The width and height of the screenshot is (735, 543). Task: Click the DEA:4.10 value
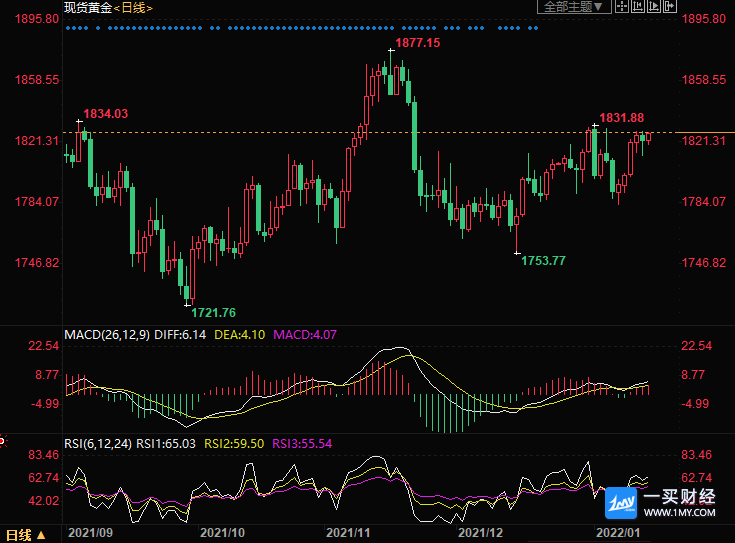[240, 335]
